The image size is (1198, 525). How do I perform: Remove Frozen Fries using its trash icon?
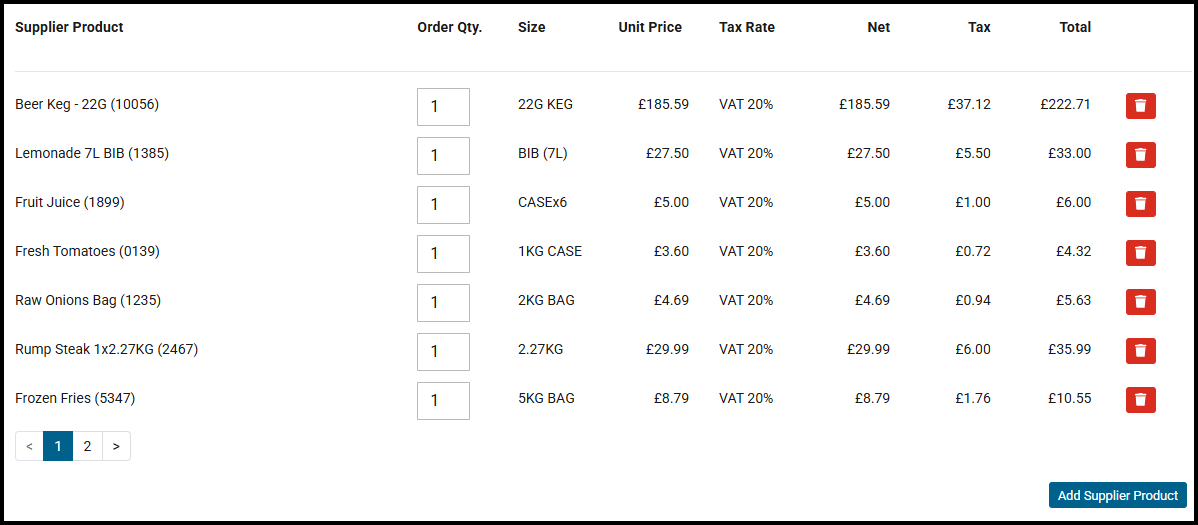(x=1140, y=400)
